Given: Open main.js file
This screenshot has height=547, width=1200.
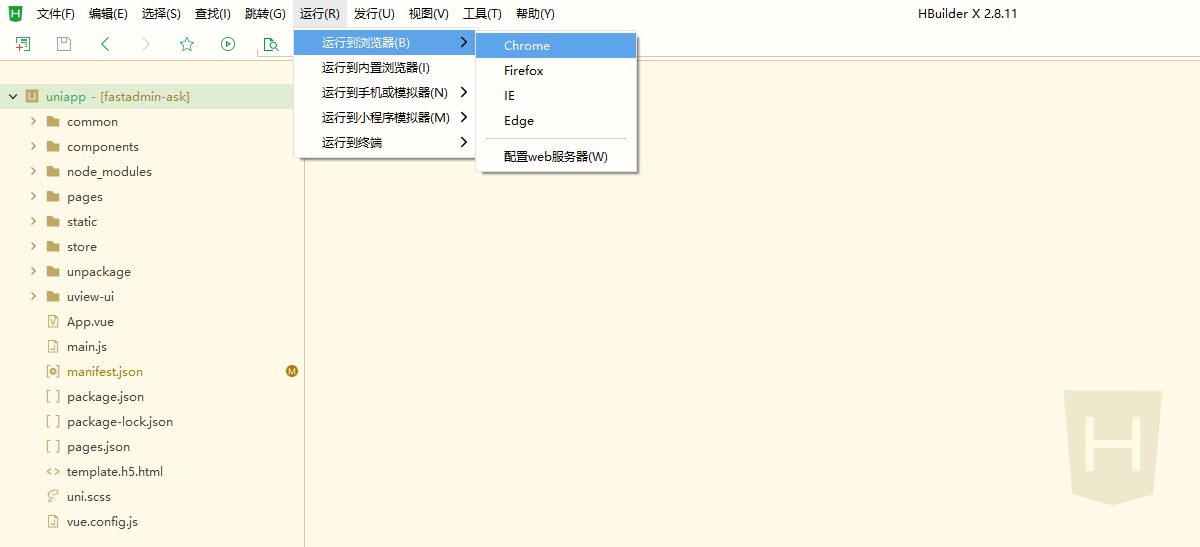Looking at the screenshot, I should point(87,347).
